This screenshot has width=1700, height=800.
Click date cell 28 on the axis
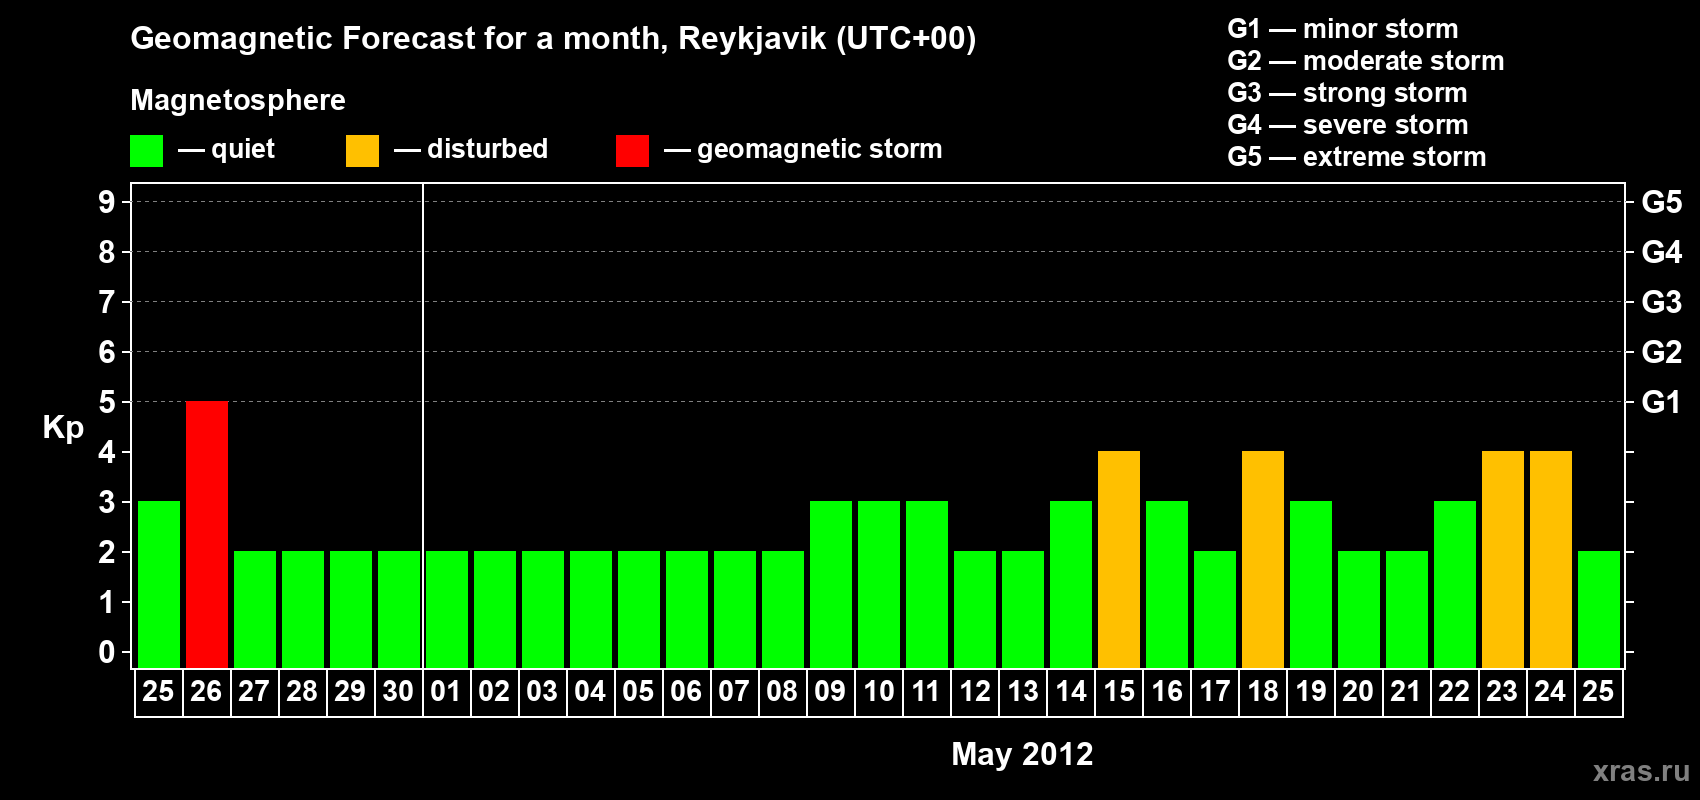click(x=303, y=692)
